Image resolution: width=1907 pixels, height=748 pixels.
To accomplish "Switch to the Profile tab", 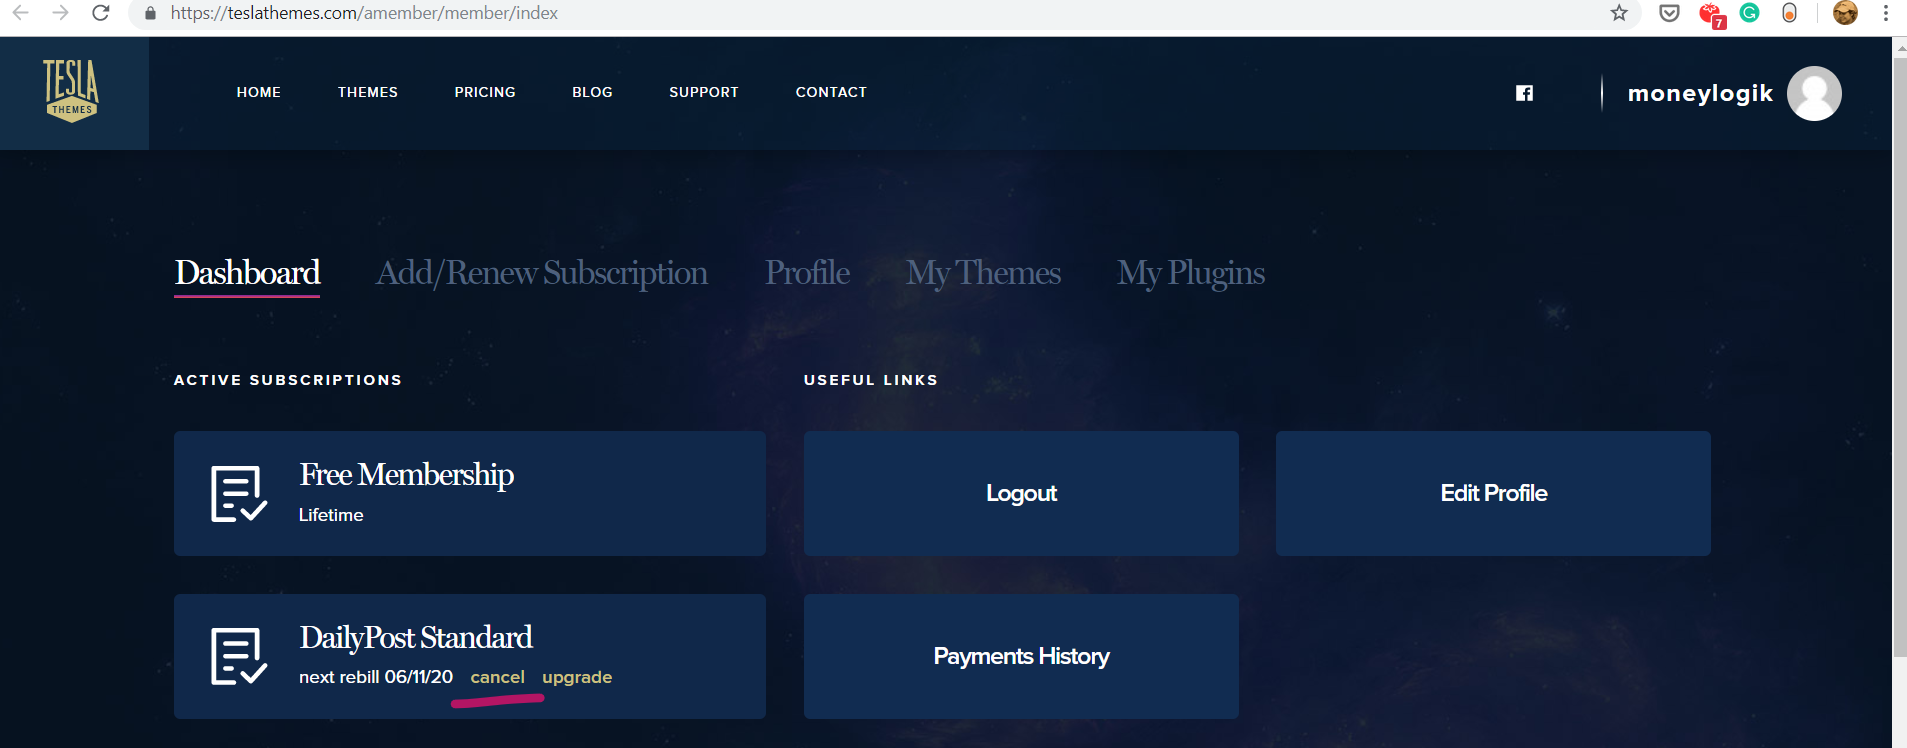I will click(807, 273).
